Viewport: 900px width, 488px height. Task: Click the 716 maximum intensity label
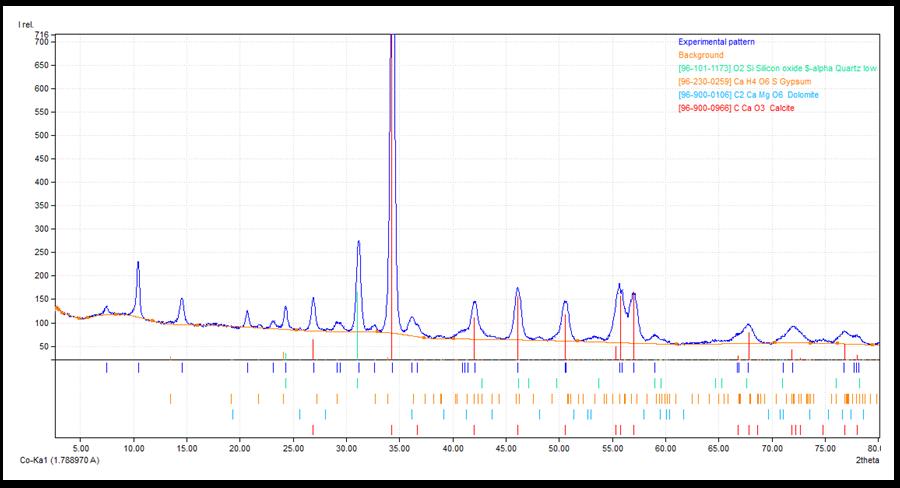(x=41, y=35)
